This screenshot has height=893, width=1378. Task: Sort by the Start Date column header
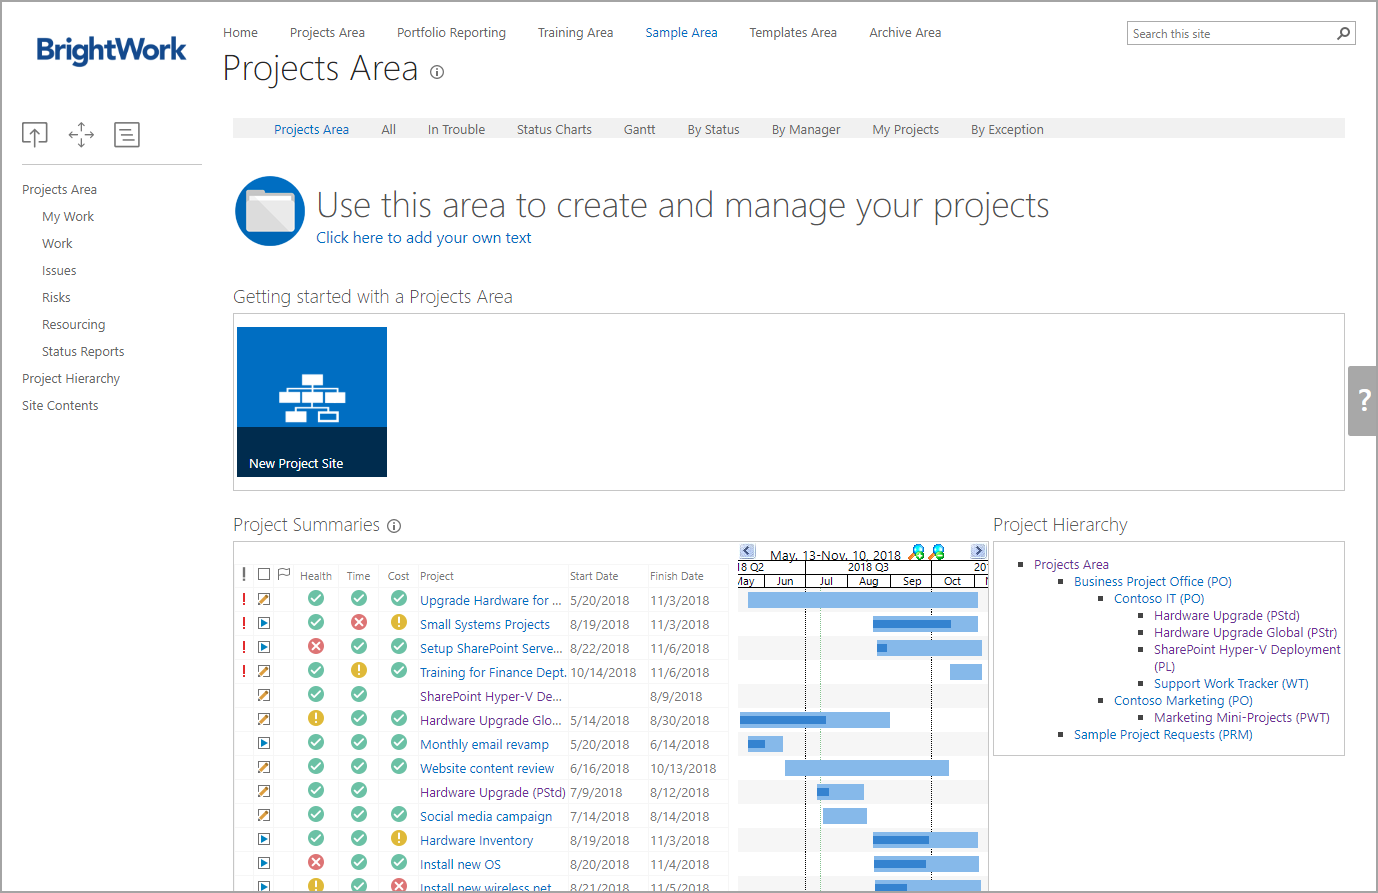pyautogui.click(x=594, y=576)
